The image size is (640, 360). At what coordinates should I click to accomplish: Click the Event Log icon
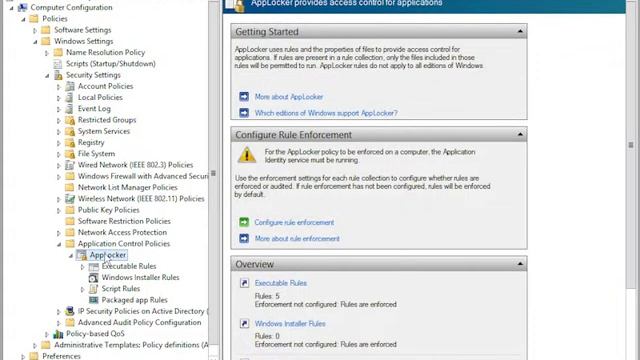tap(70, 109)
